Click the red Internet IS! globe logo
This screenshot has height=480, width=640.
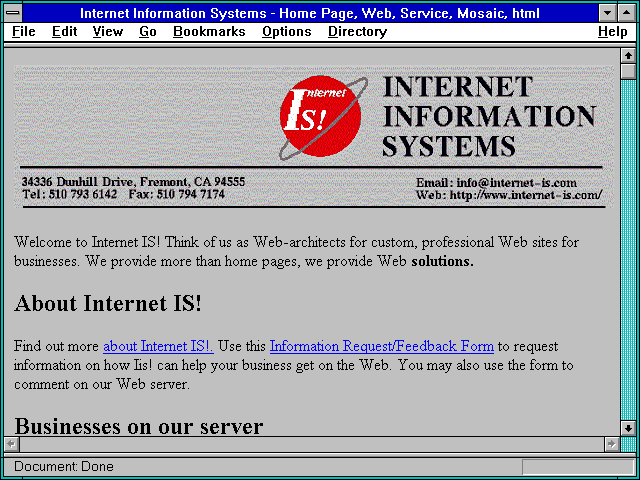pyautogui.click(x=322, y=117)
